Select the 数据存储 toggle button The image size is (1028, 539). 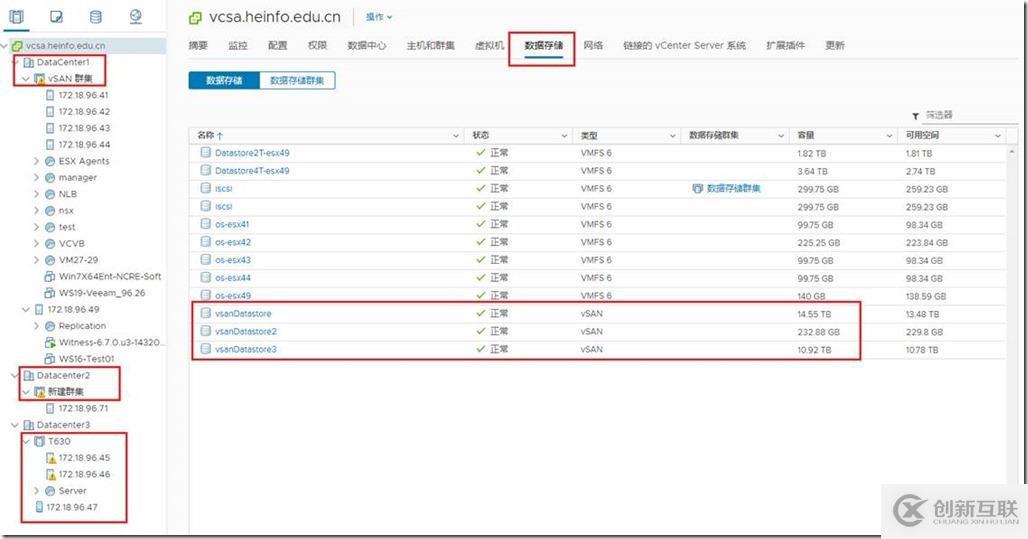tap(224, 81)
